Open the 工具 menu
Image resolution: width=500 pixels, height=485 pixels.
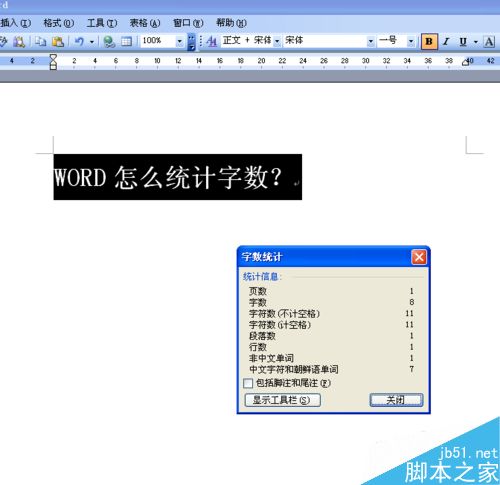(x=102, y=23)
